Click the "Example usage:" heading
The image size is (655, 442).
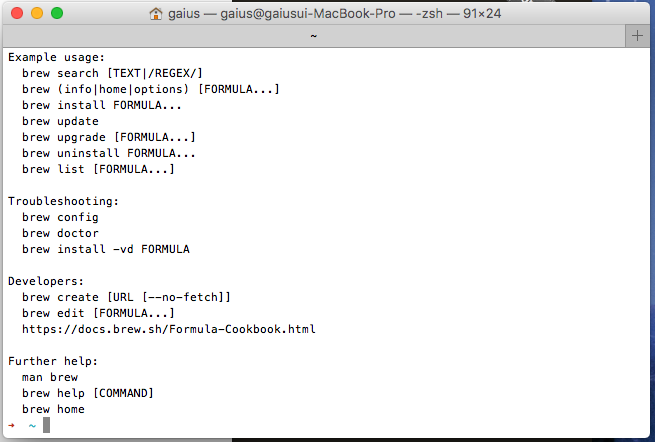click(x=57, y=57)
